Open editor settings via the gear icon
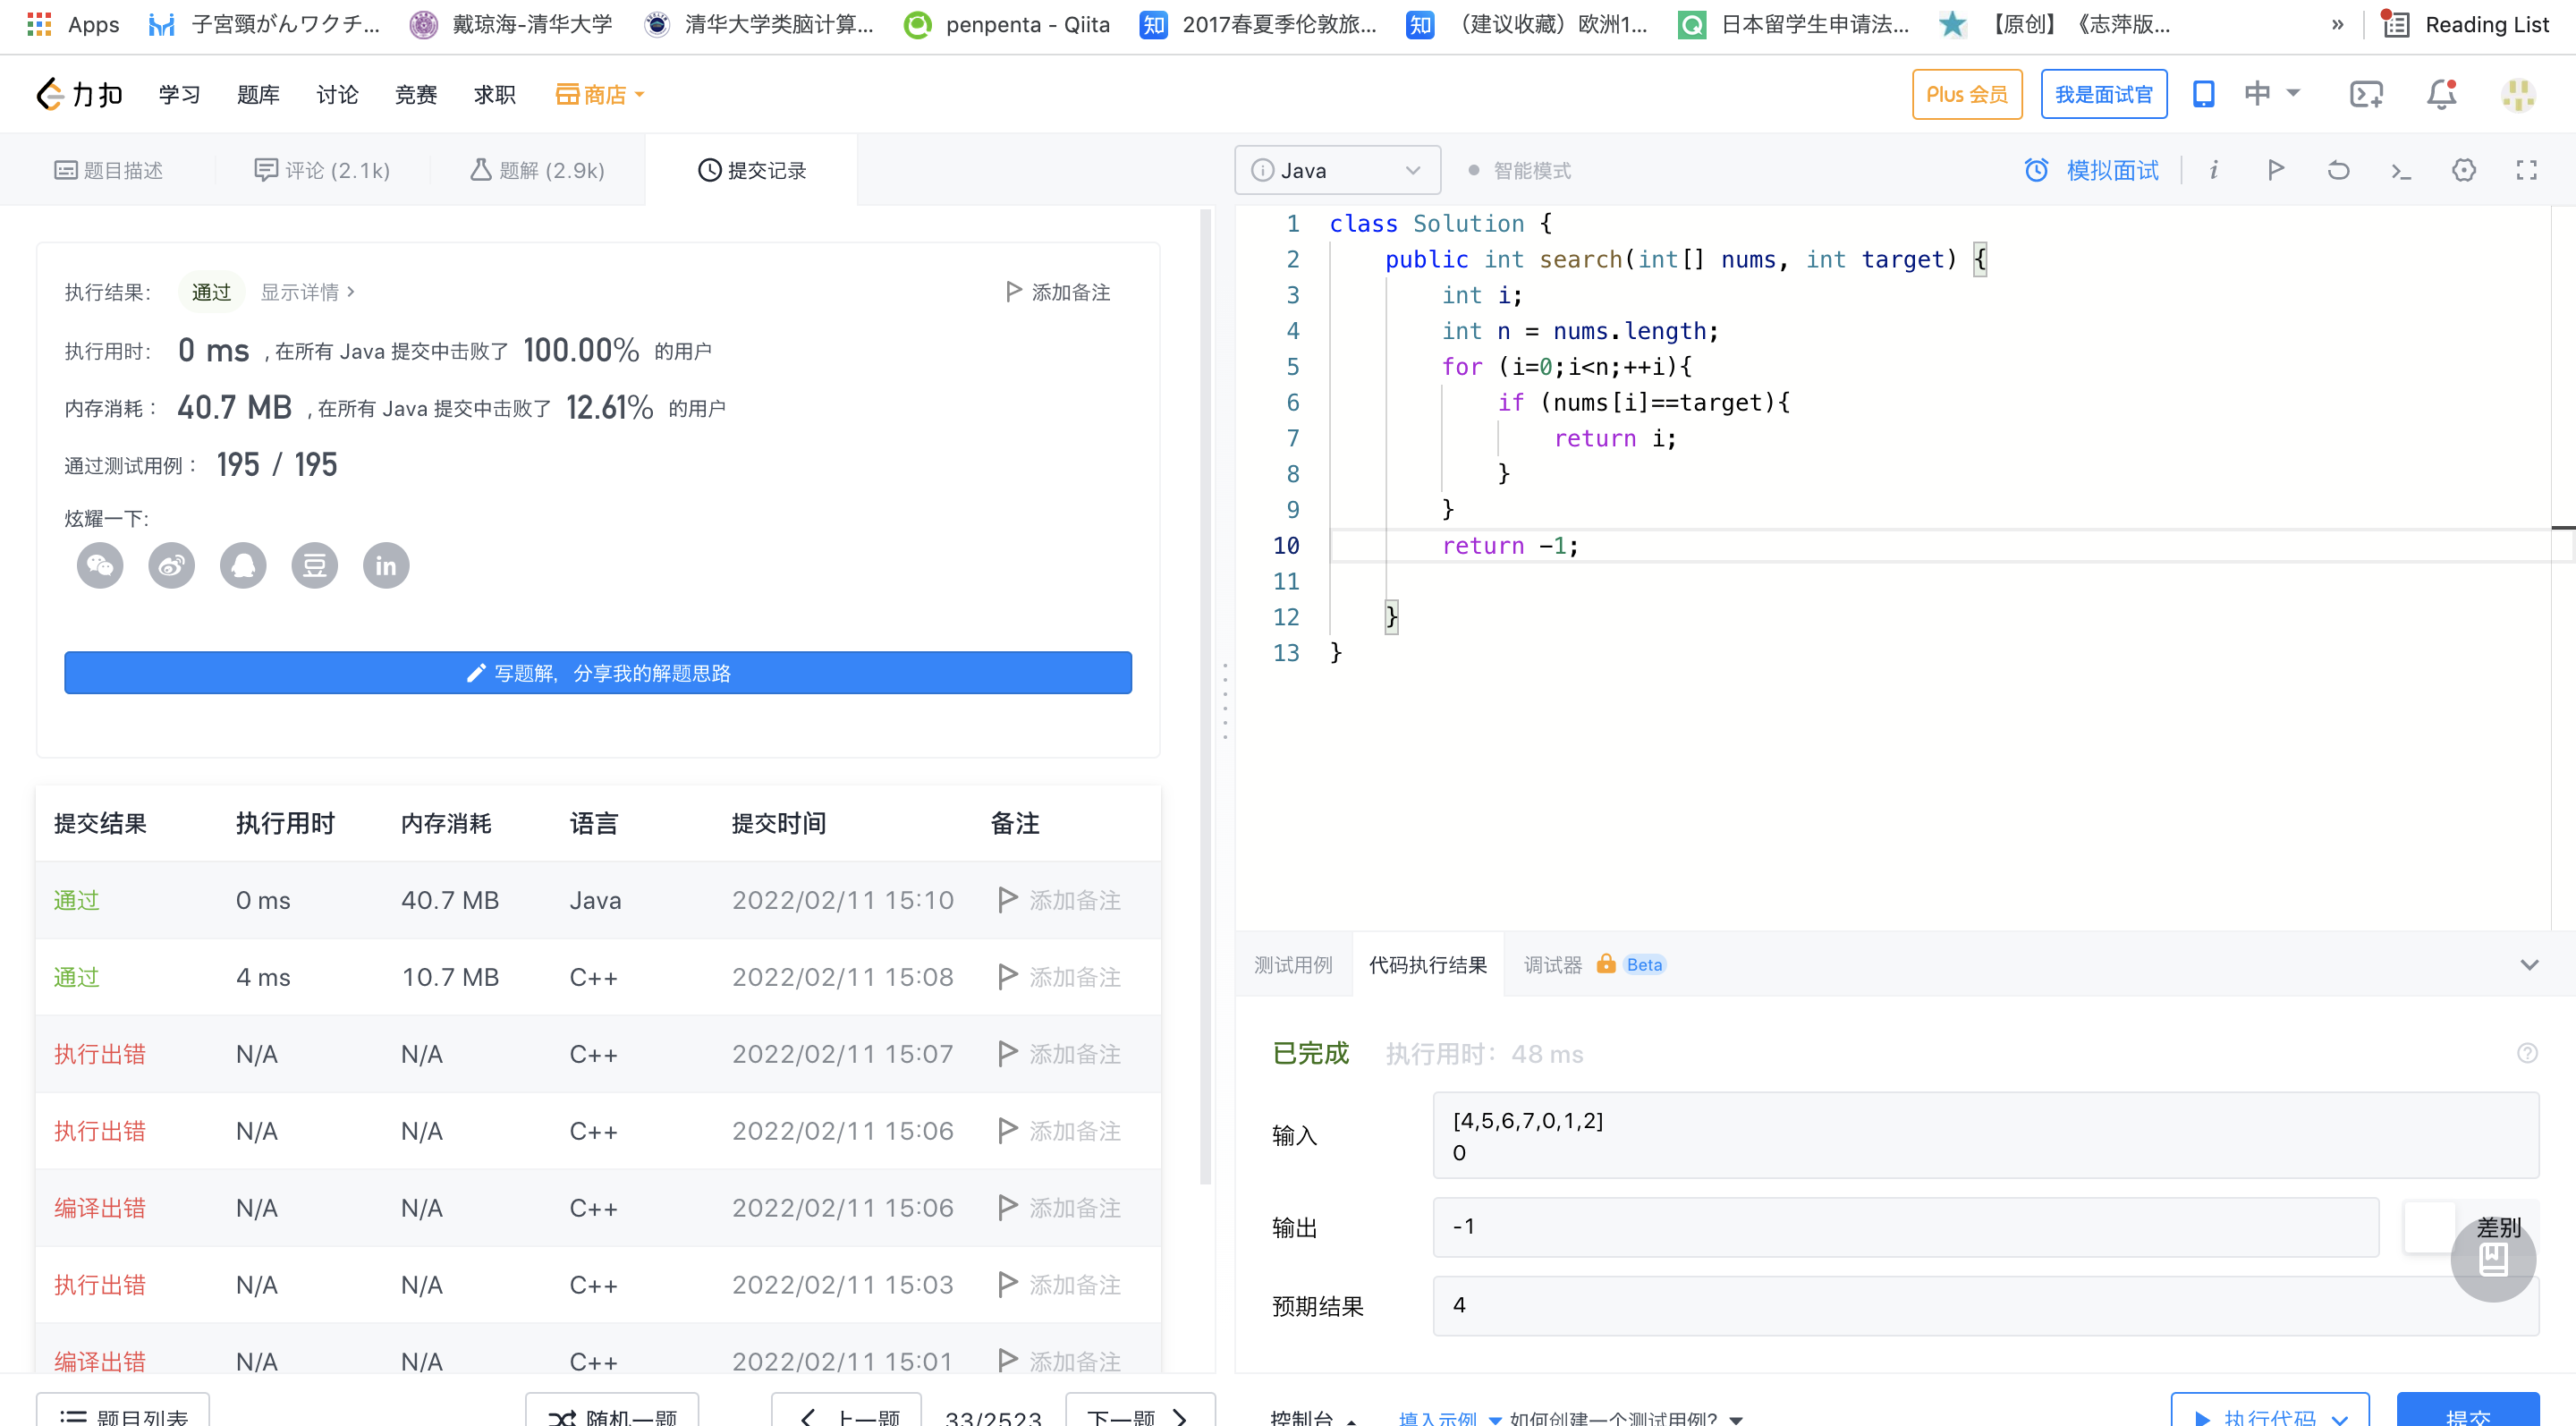The height and width of the screenshot is (1426, 2576). coord(2464,170)
